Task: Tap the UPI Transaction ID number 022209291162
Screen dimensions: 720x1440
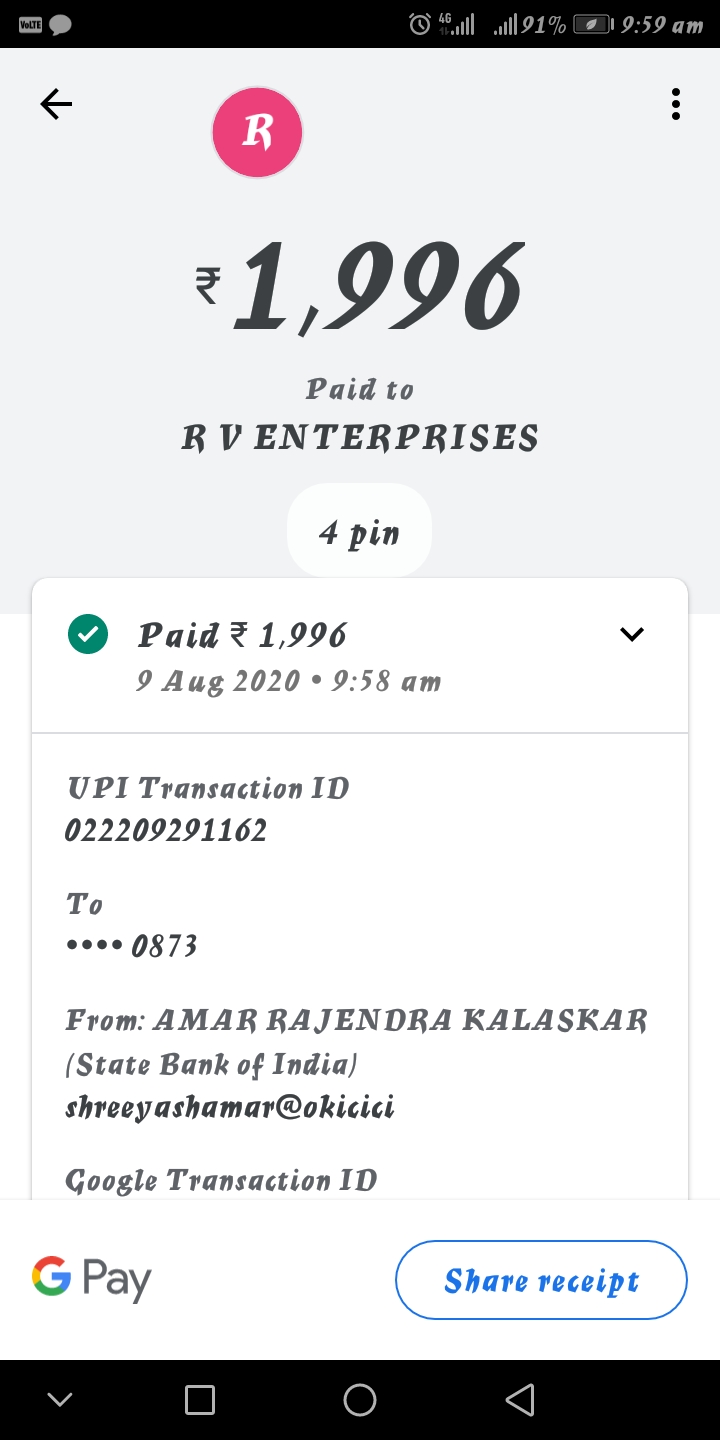Action: click(166, 831)
